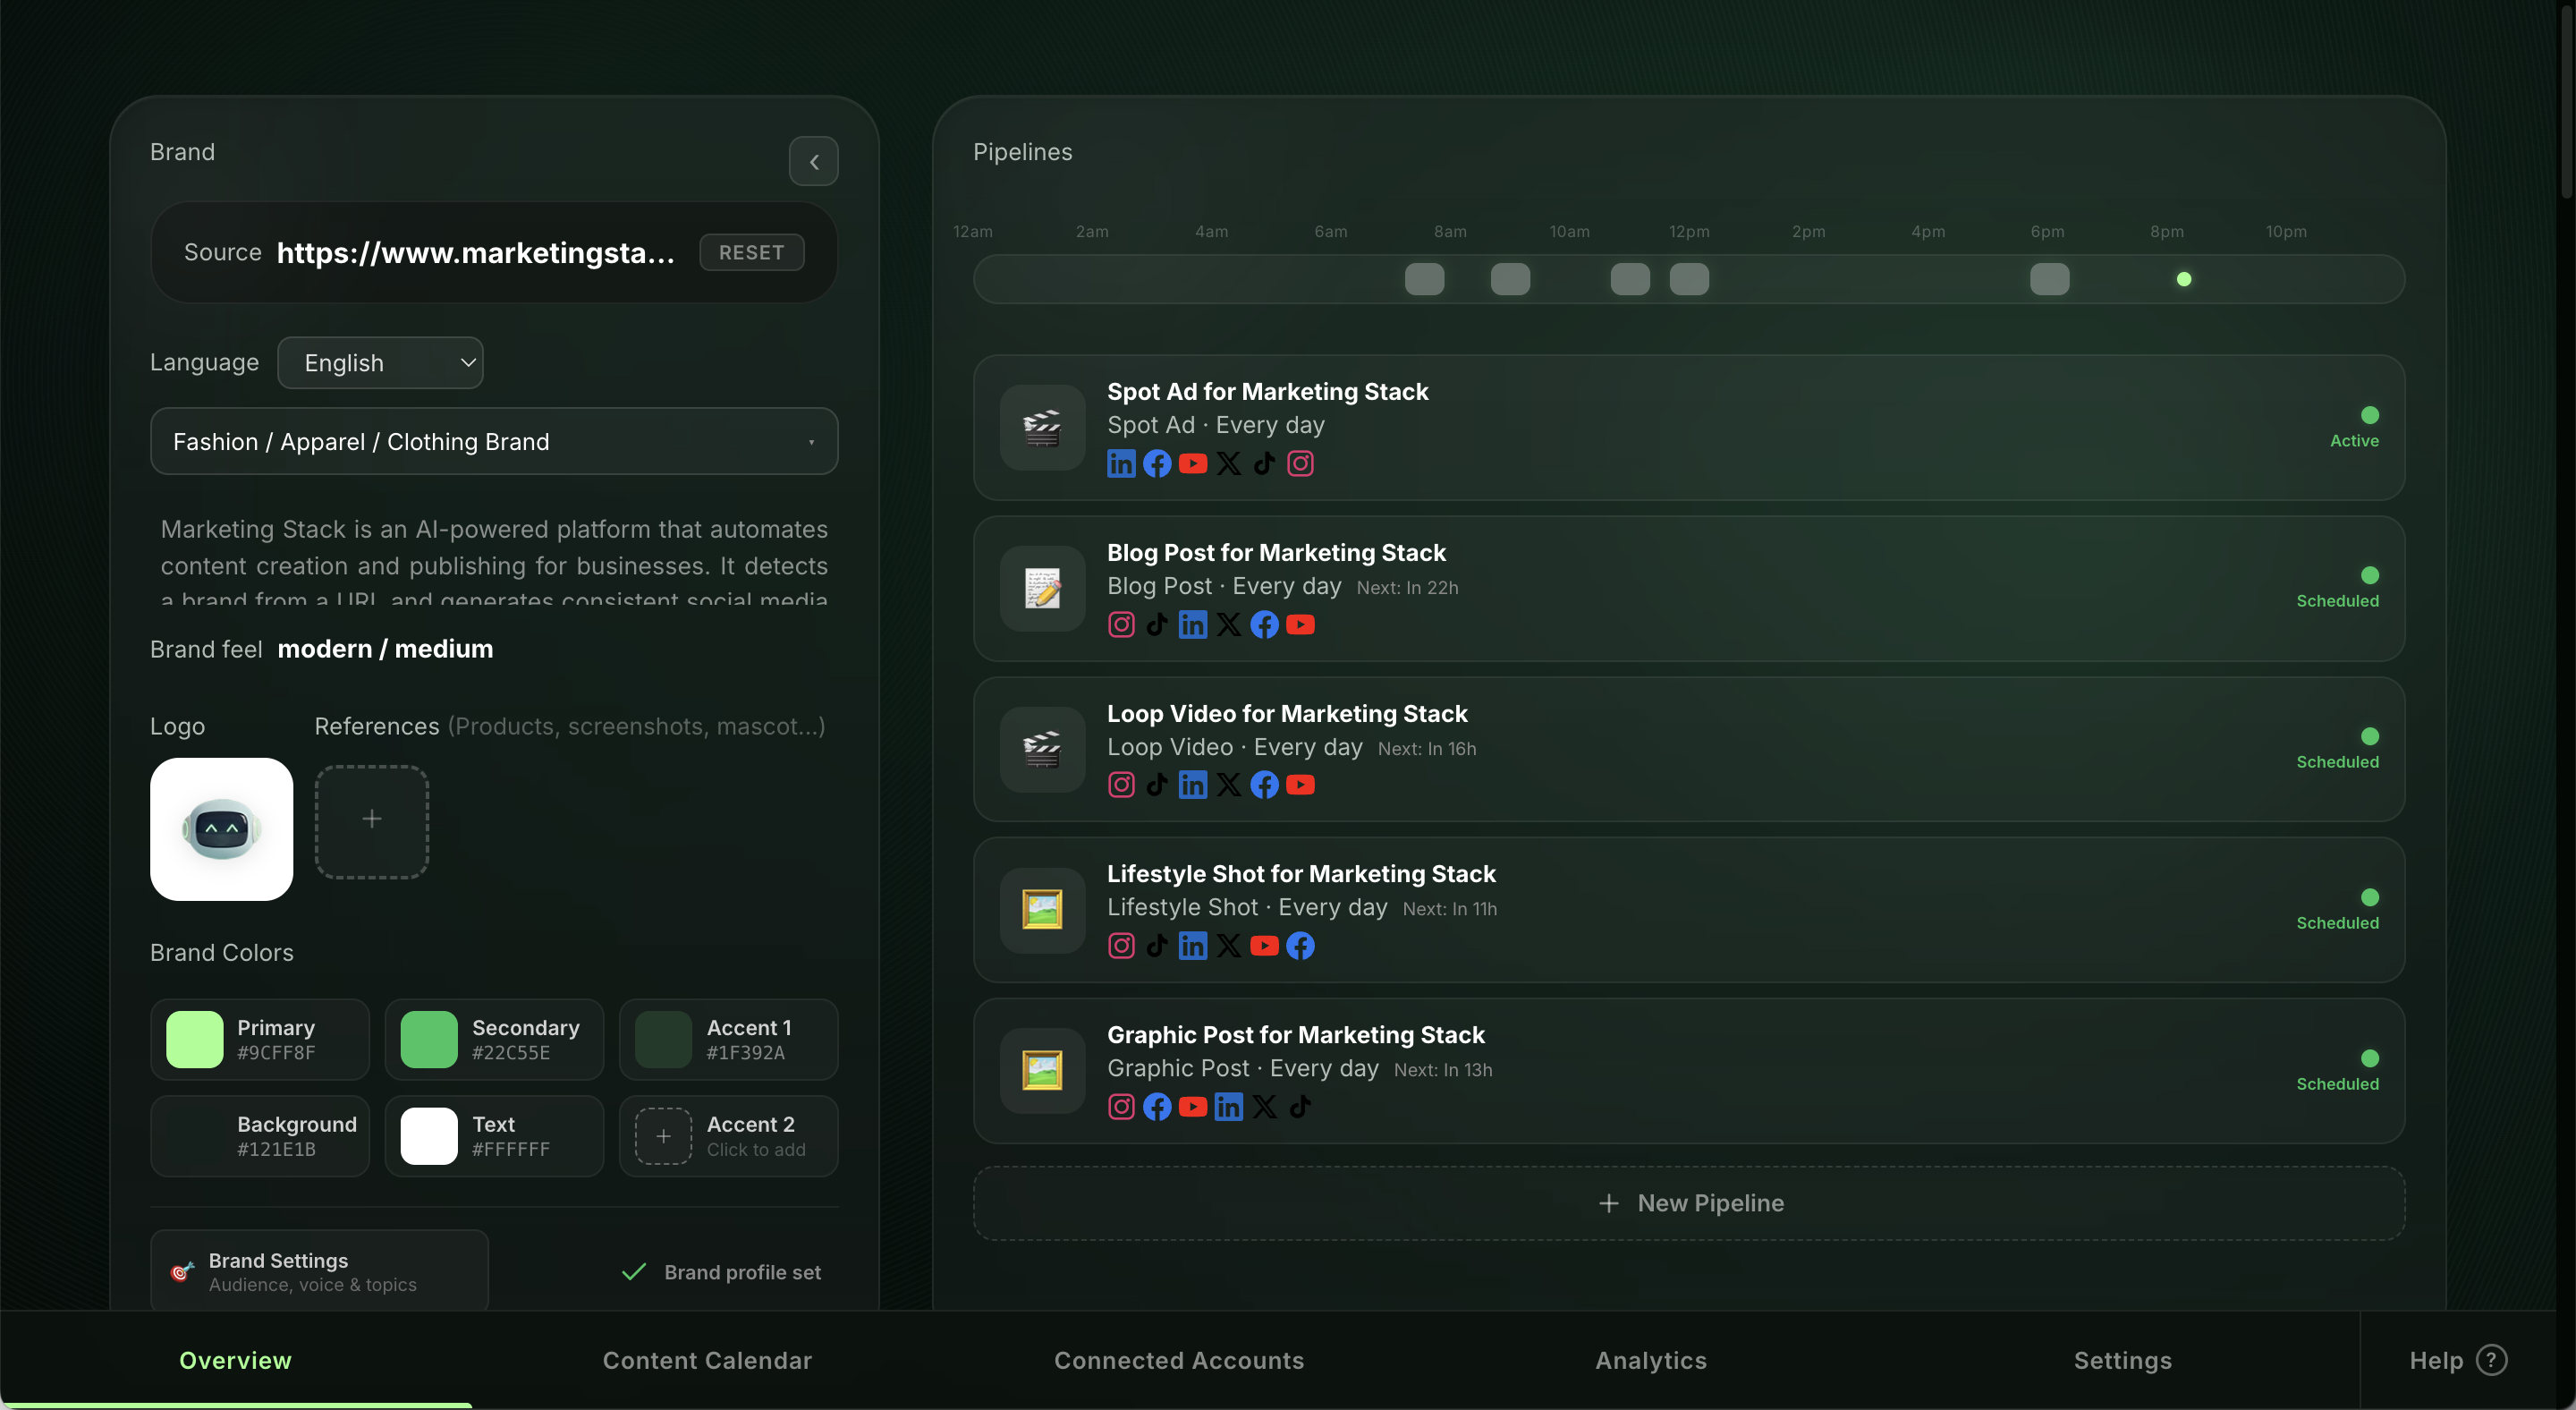This screenshot has width=2576, height=1410.
Task: Click TikTok icon on Loop Video pipeline
Action: coord(1157,784)
